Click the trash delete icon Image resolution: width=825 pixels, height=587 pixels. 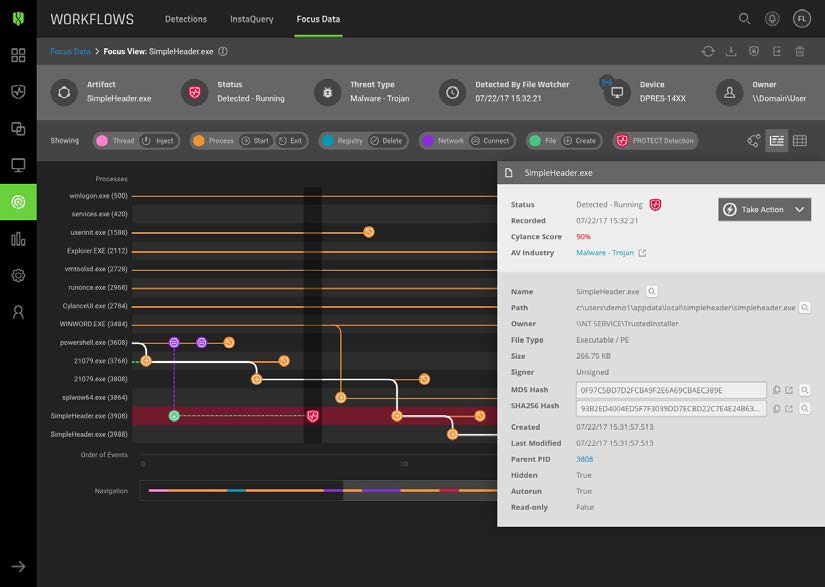tap(800, 52)
